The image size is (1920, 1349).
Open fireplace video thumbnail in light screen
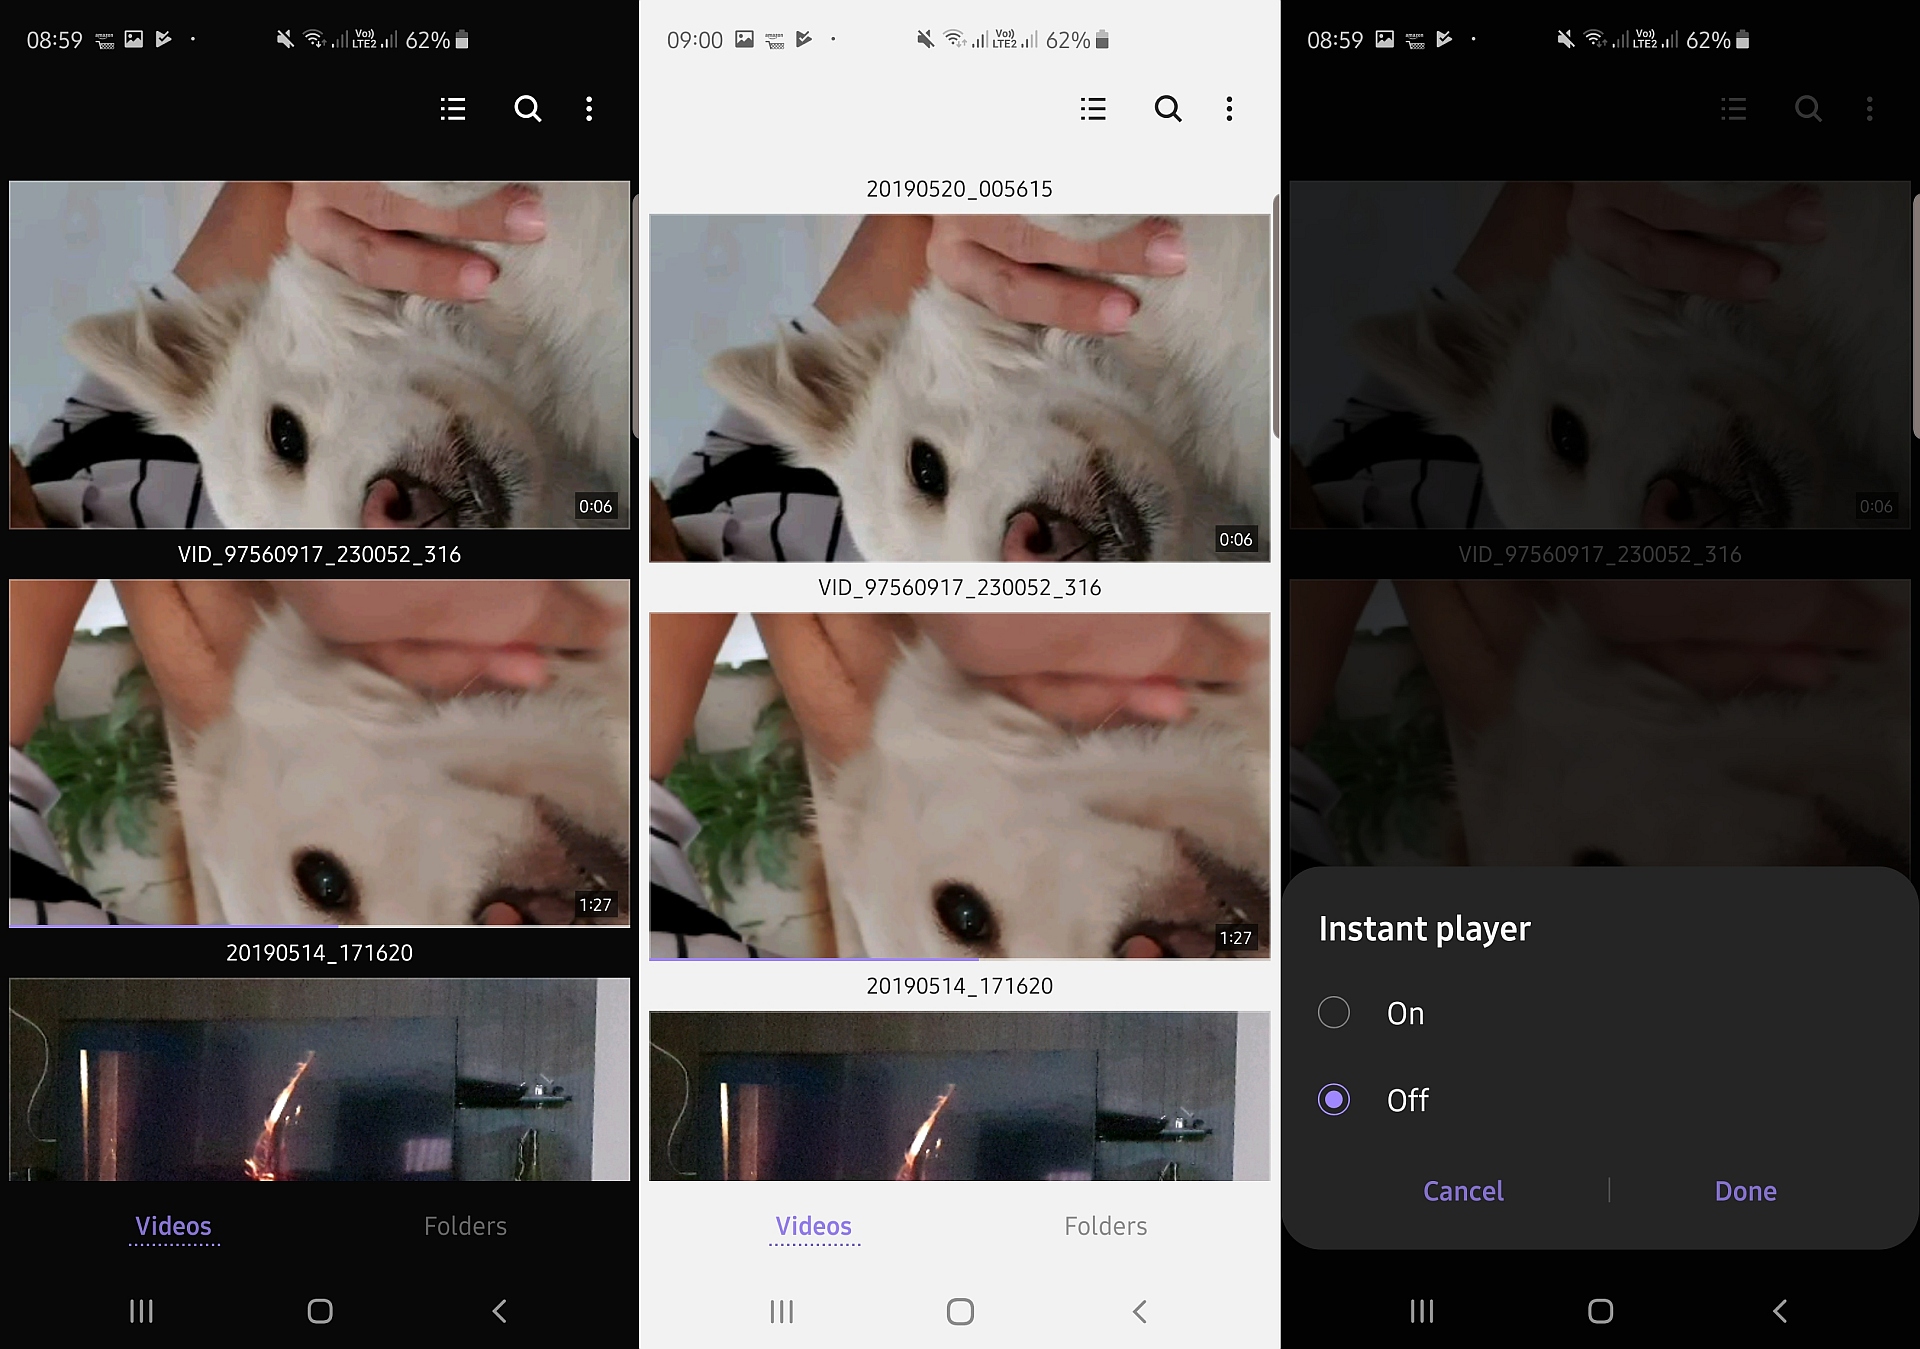pos(959,1095)
